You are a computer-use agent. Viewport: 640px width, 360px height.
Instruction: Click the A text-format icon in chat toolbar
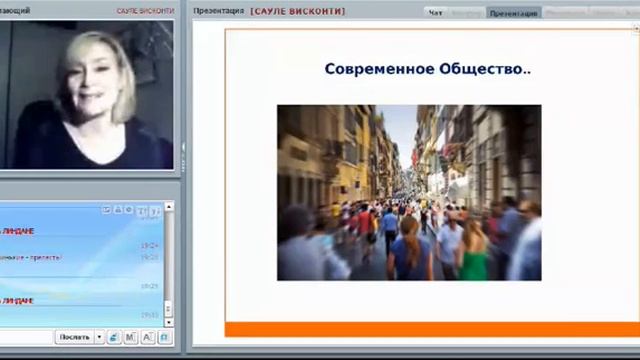(x=148, y=337)
